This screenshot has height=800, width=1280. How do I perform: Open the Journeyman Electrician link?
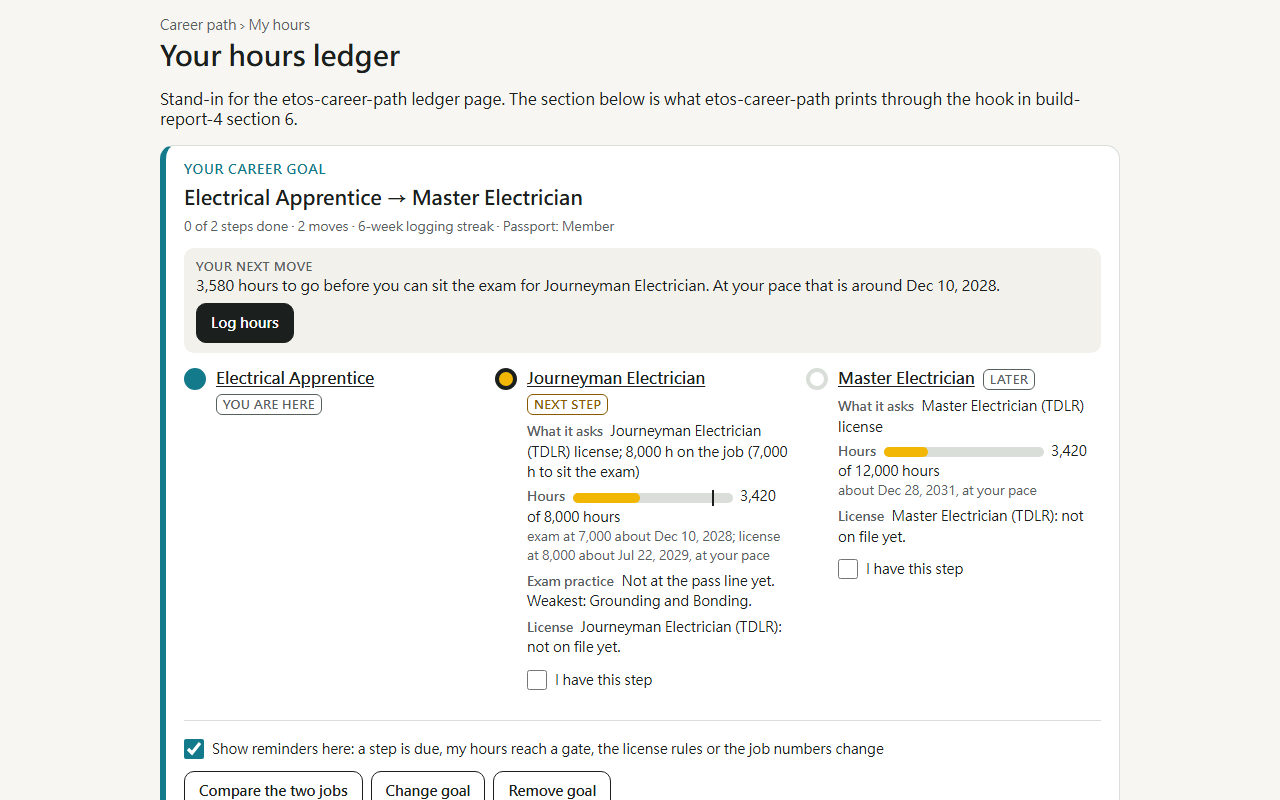[x=616, y=378]
